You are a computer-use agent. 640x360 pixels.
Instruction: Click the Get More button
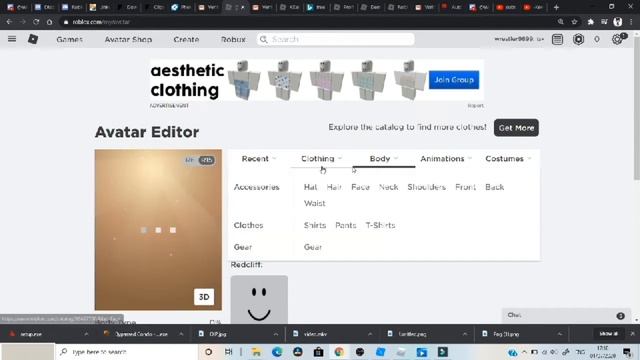point(516,128)
